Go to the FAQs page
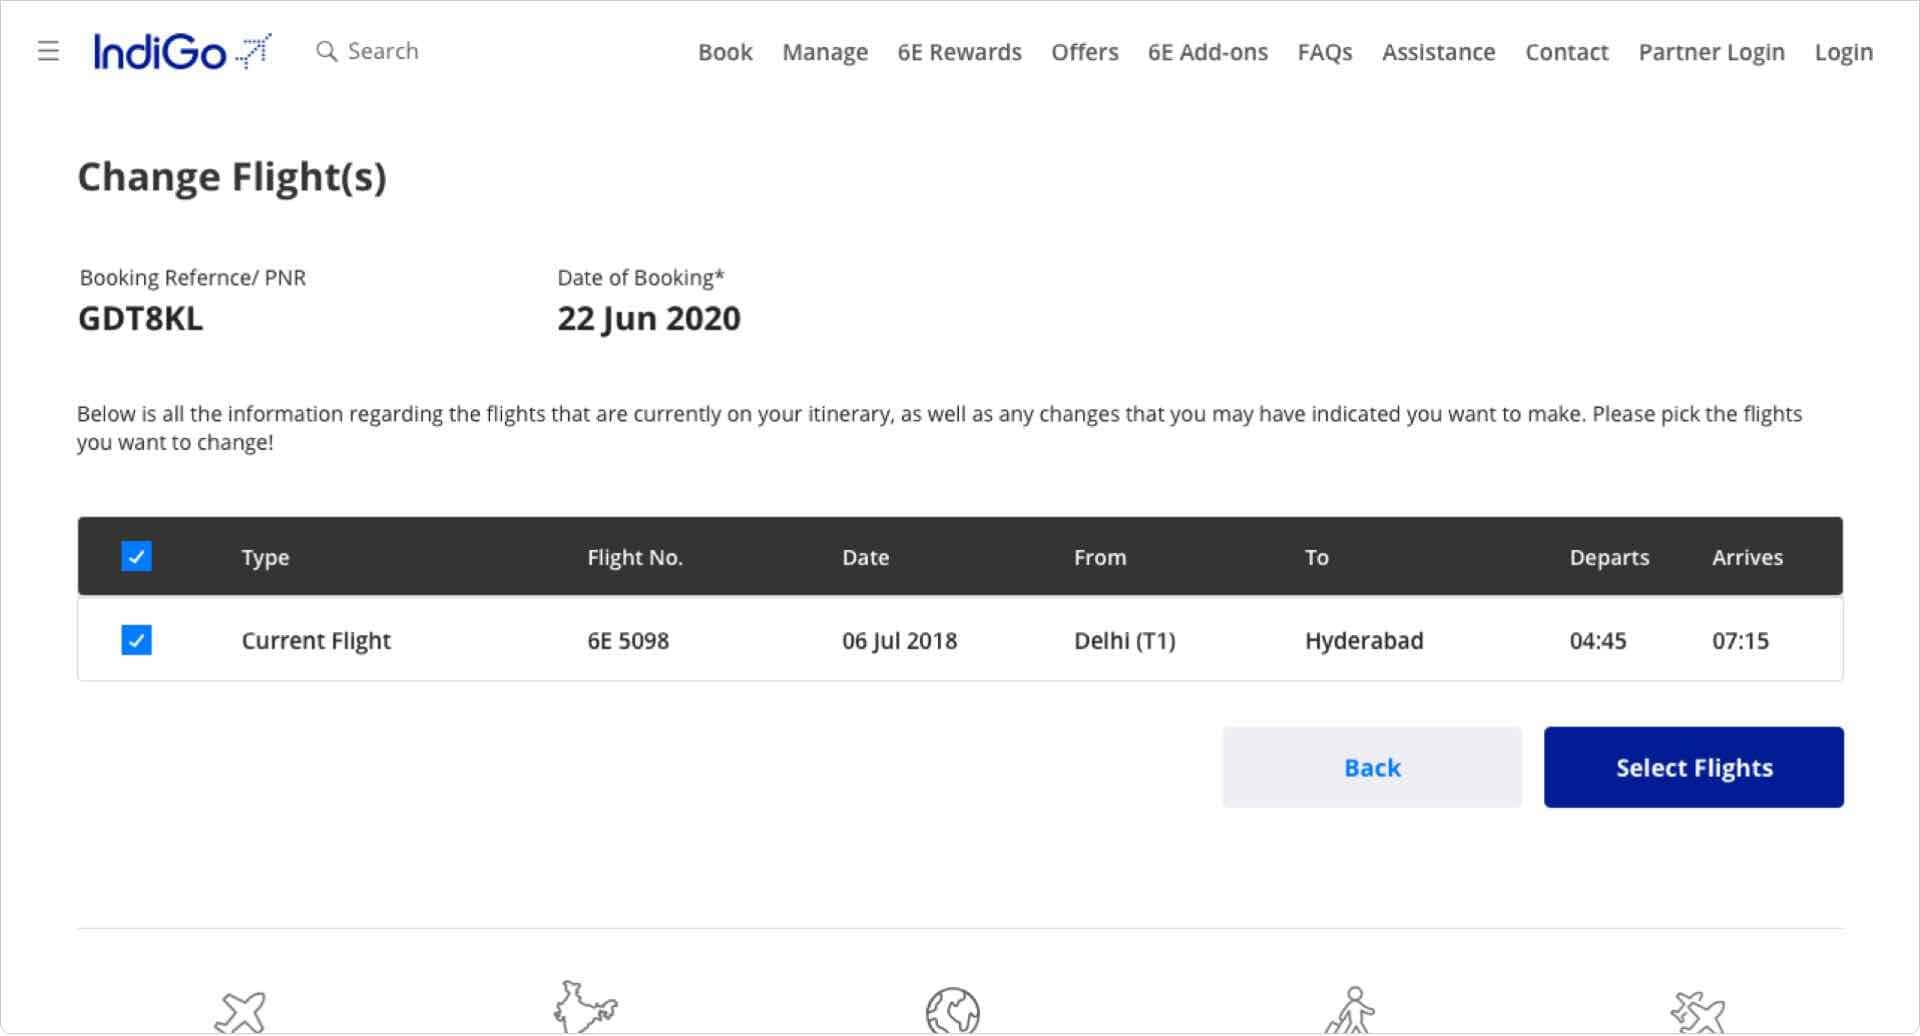Screen dimensions: 1920x1036 coord(1324,51)
